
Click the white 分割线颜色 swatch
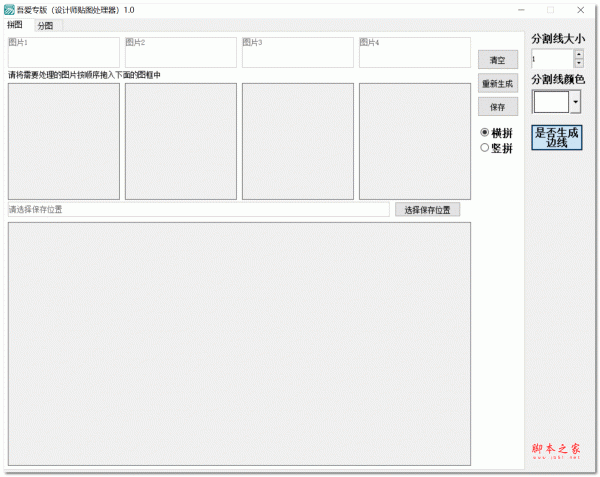pos(551,102)
